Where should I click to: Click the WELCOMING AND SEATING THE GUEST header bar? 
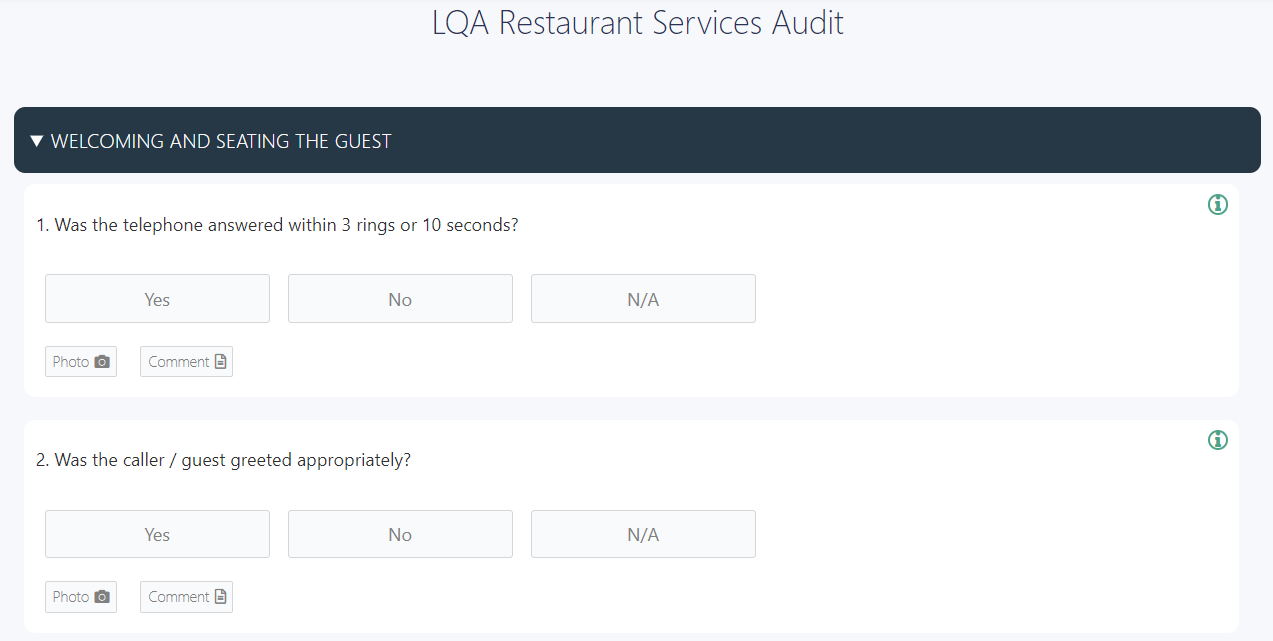click(x=222, y=141)
